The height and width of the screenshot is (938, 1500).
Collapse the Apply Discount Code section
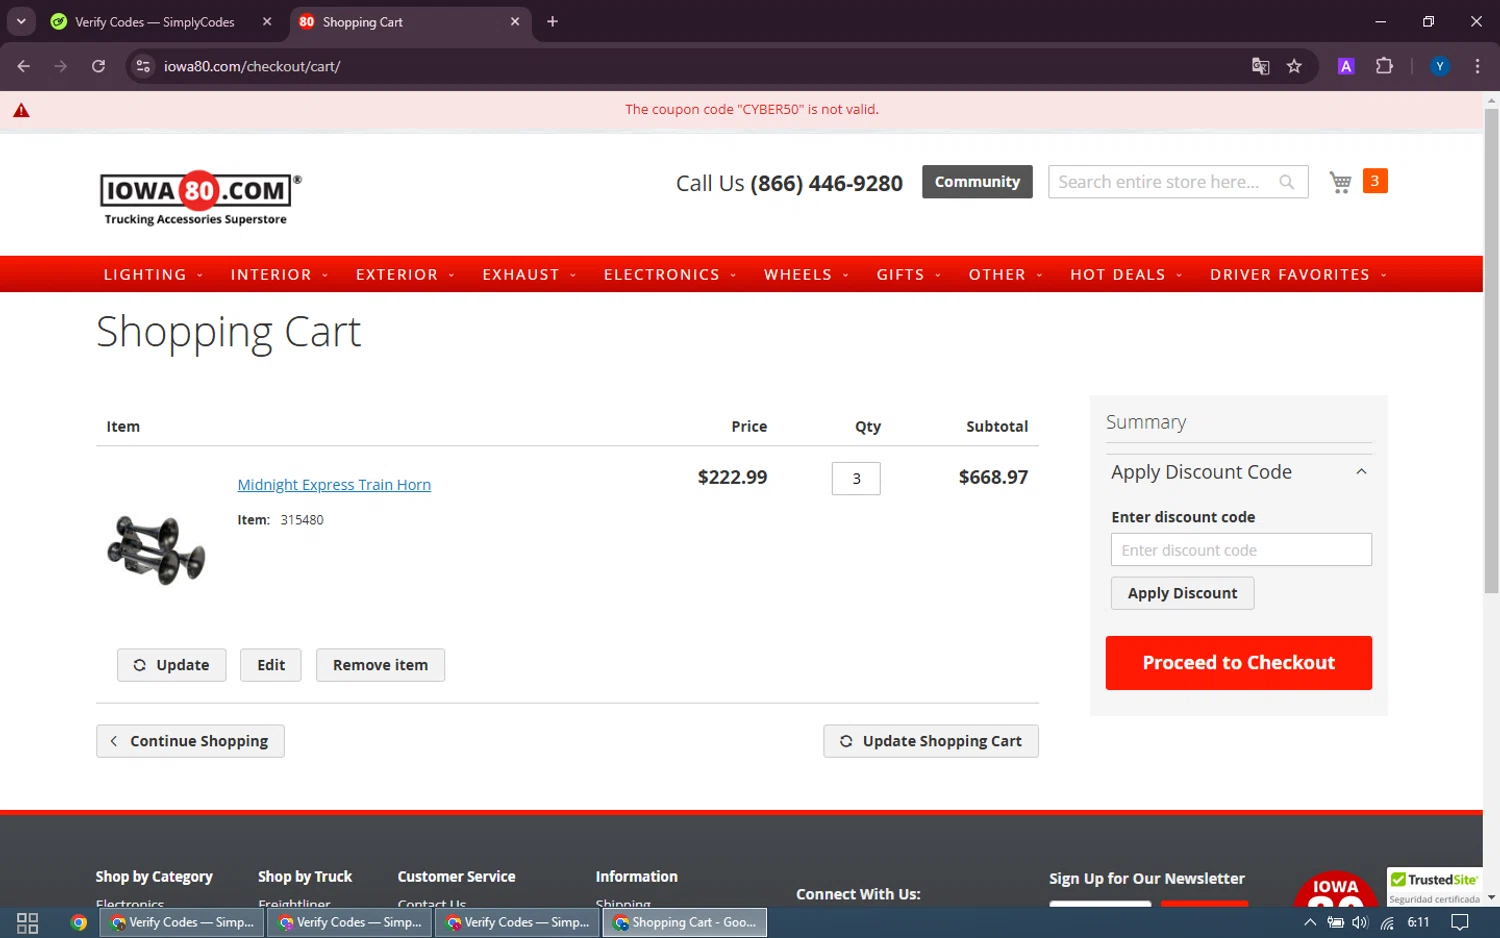pos(1361,472)
